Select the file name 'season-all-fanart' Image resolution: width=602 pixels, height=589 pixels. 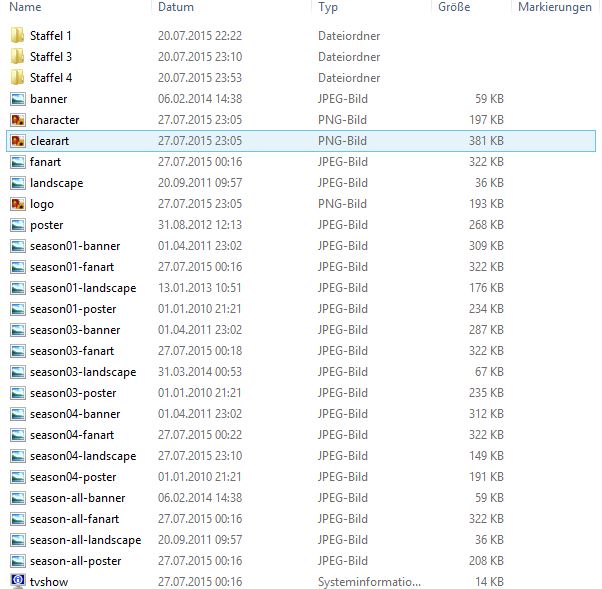[x=74, y=519]
